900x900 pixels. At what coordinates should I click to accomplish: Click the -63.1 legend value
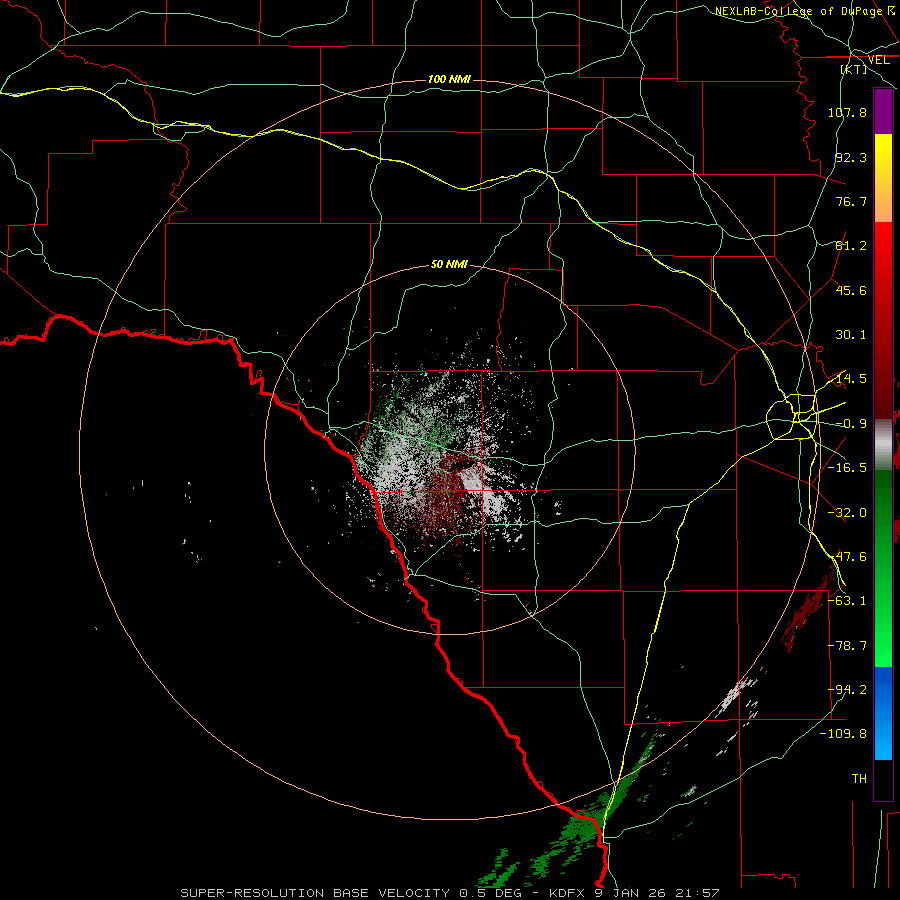[847, 601]
